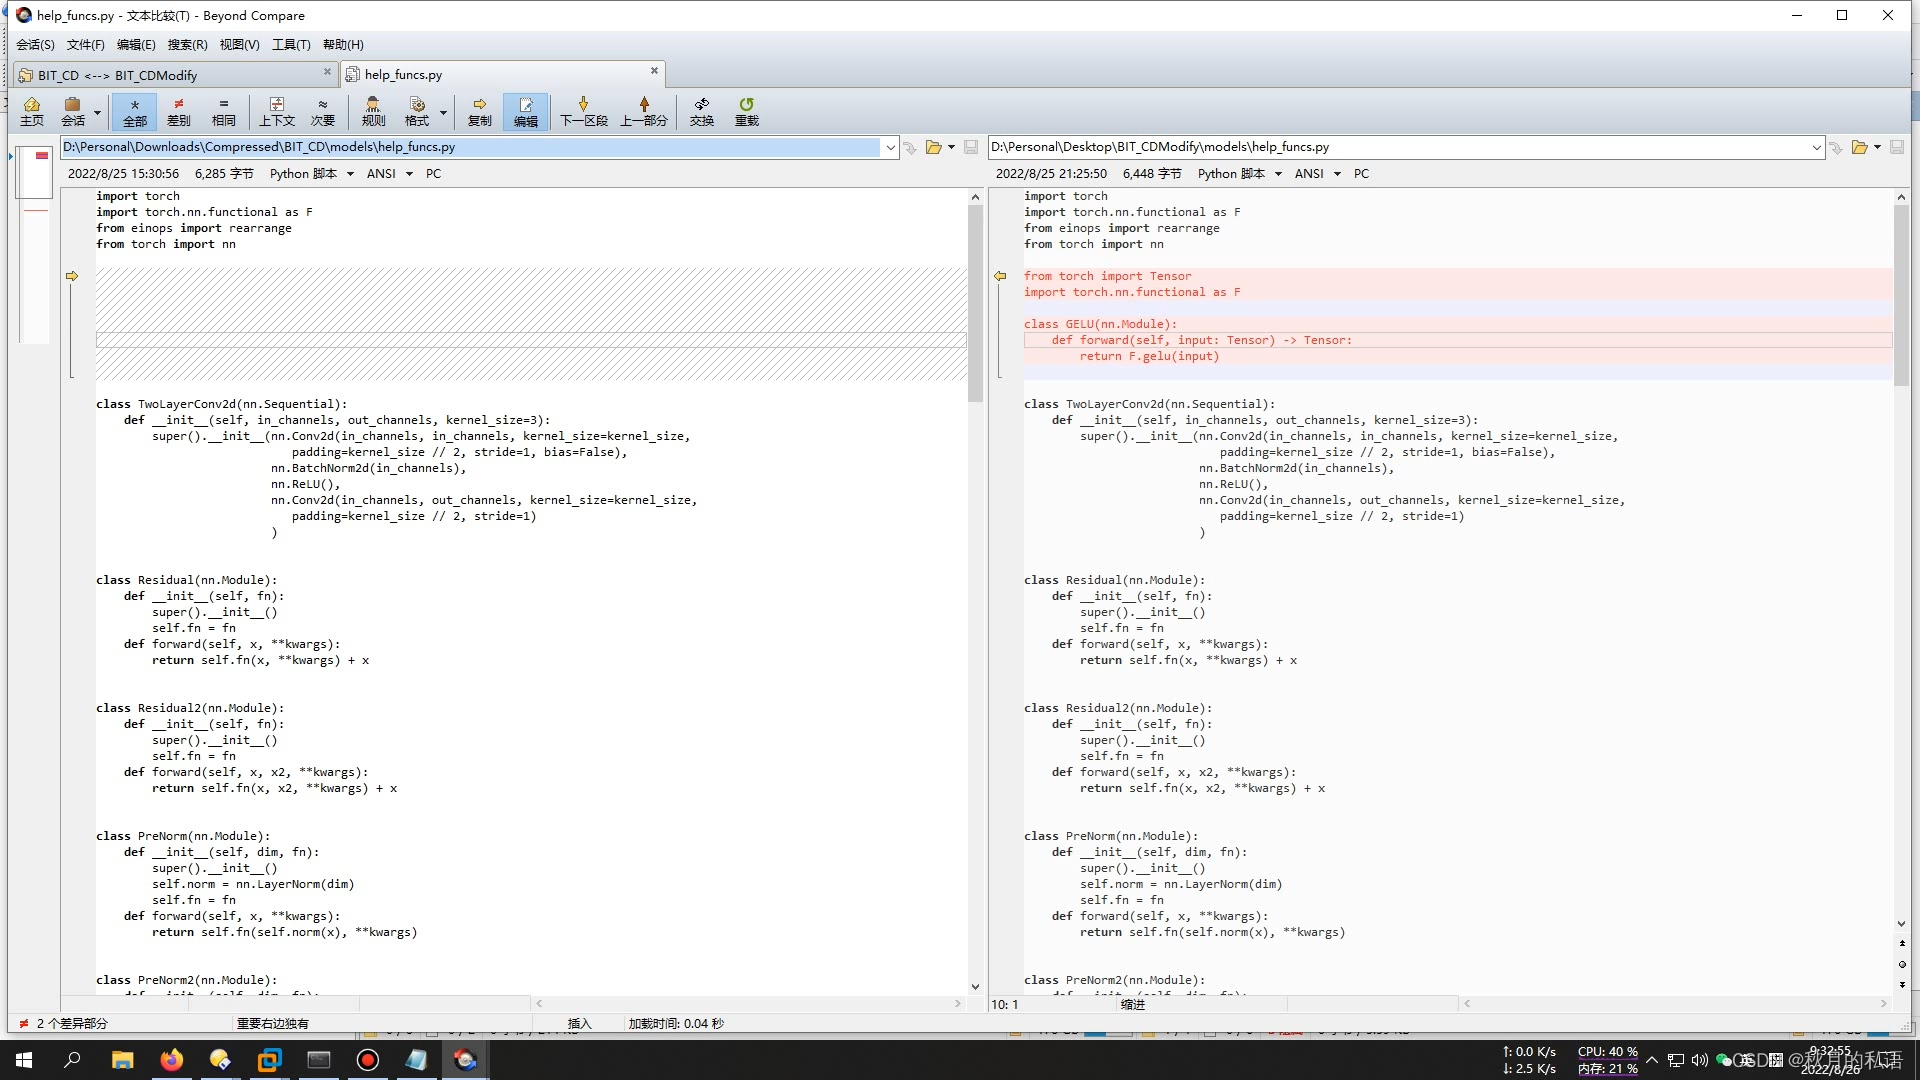Open the 搜索(R) menu

click(187, 45)
